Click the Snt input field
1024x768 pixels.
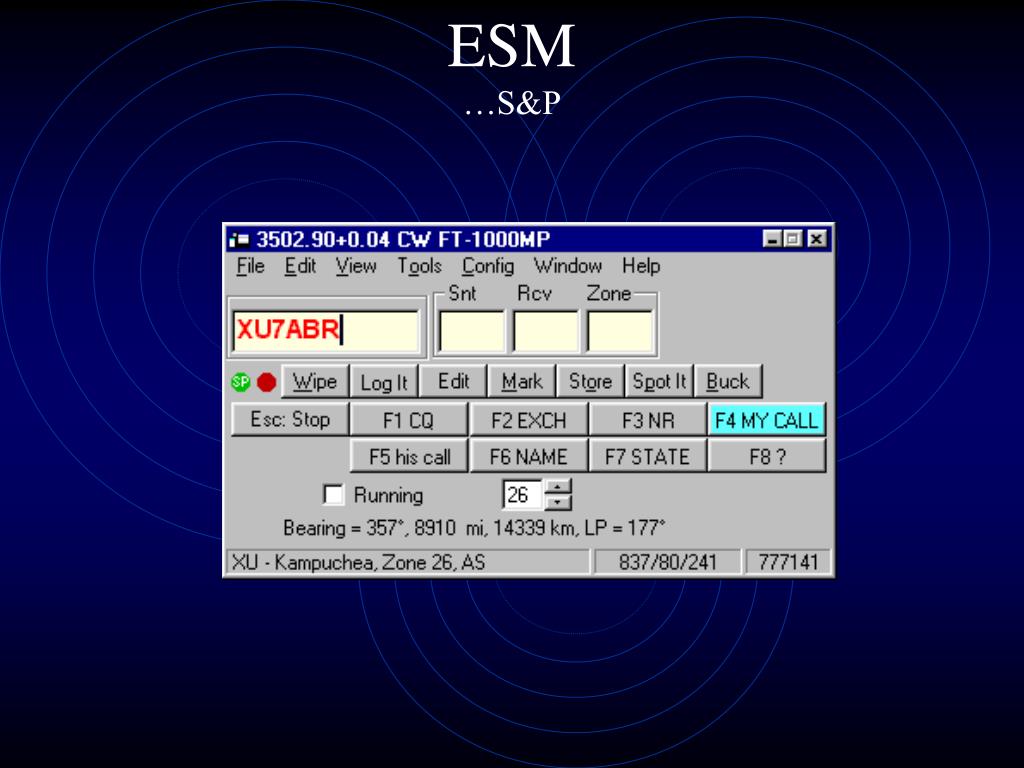(472, 331)
